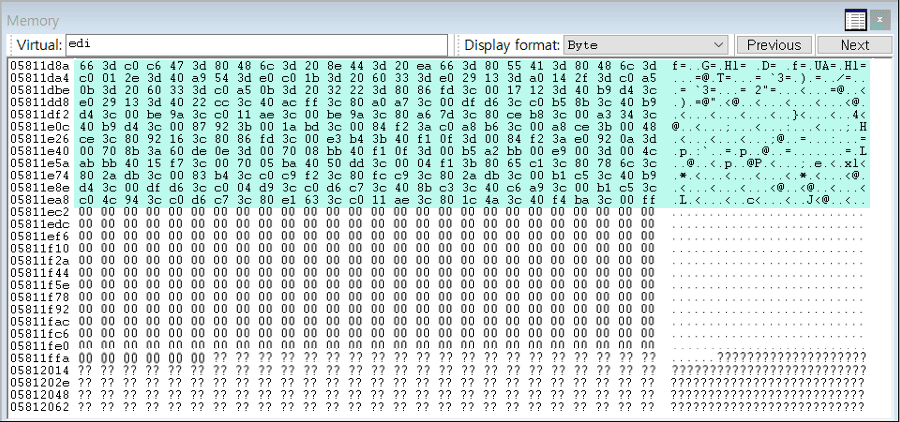
Task: Select address 05811dbe
Action: (40, 89)
